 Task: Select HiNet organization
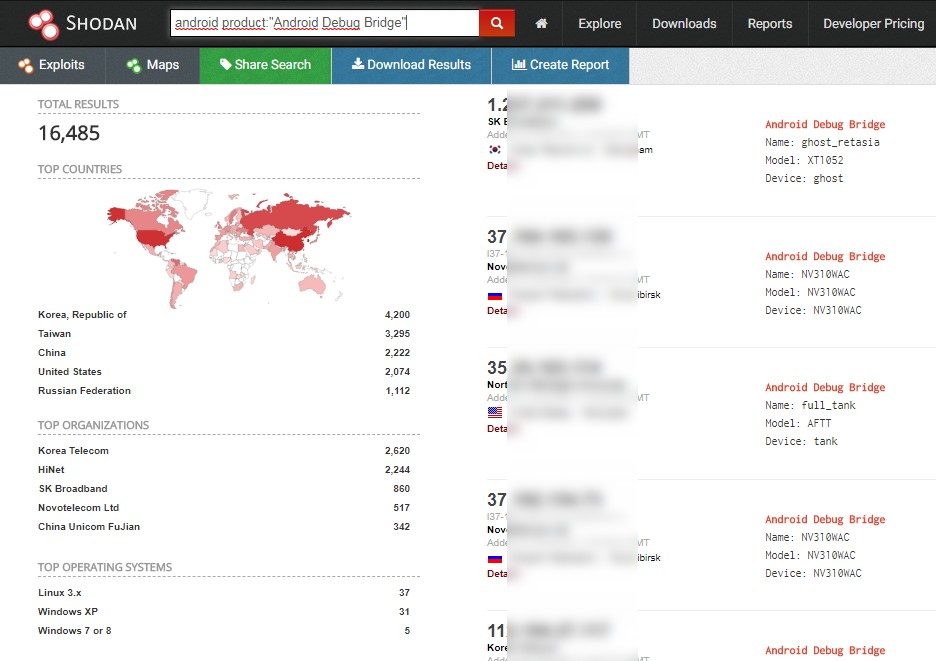[51, 470]
